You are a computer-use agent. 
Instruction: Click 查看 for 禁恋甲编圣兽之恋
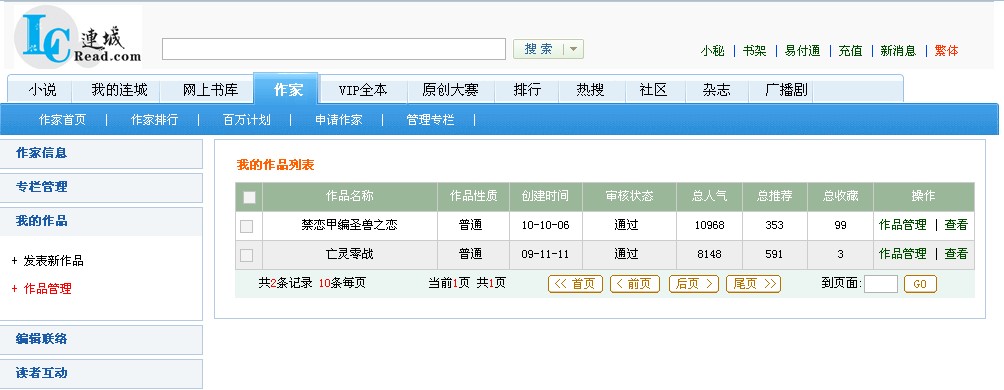click(x=956, y=225)
